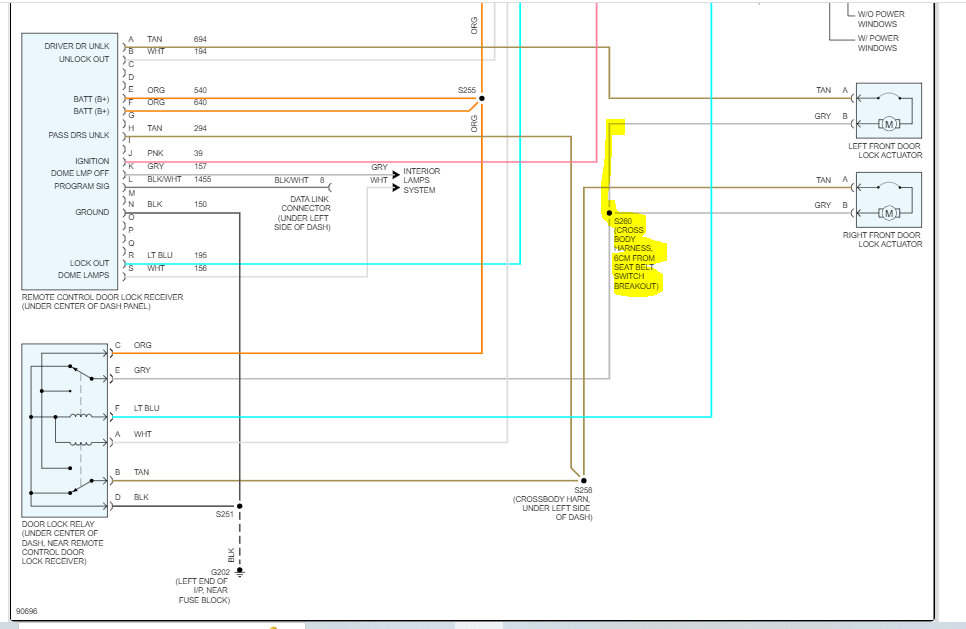Select the DOME LMP OFF label
Screen dimensions: 966x629
(80, 173)
